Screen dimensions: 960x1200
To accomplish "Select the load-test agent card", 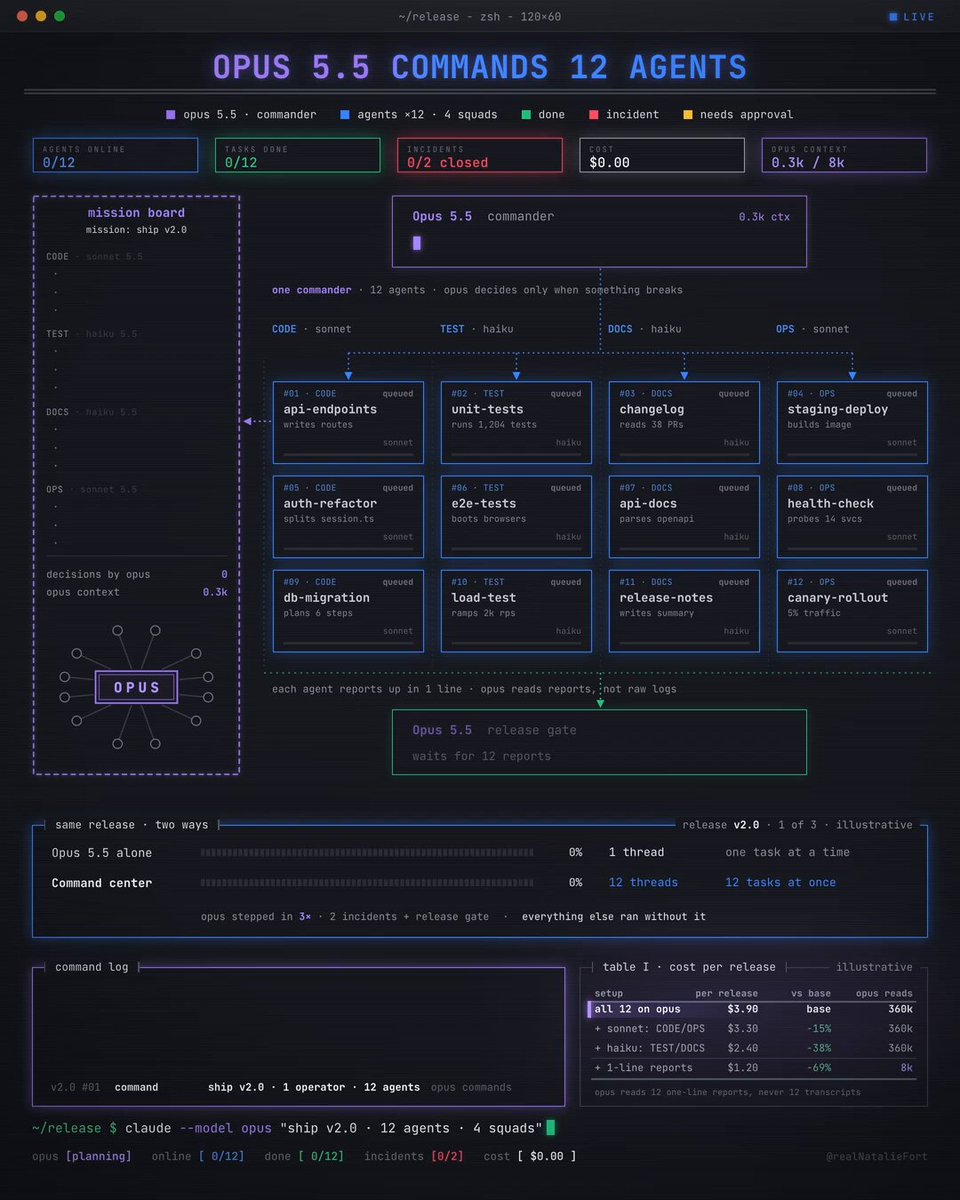I will click(516, 611).
